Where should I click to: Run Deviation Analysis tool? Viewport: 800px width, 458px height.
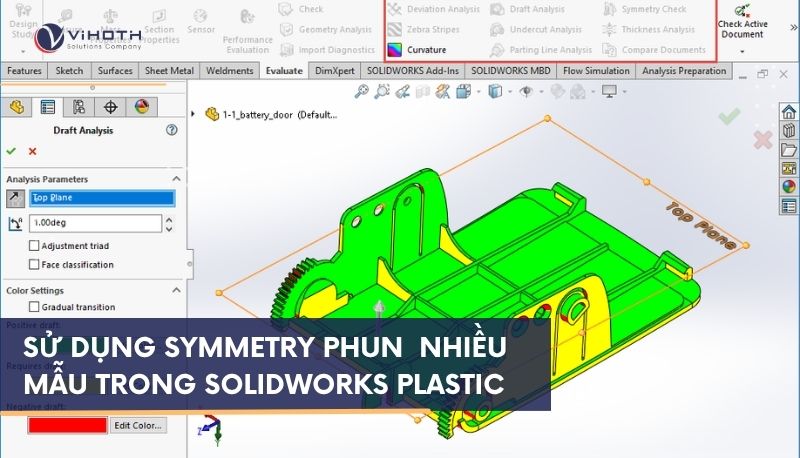pyautogui.click(x=433, y=9)
